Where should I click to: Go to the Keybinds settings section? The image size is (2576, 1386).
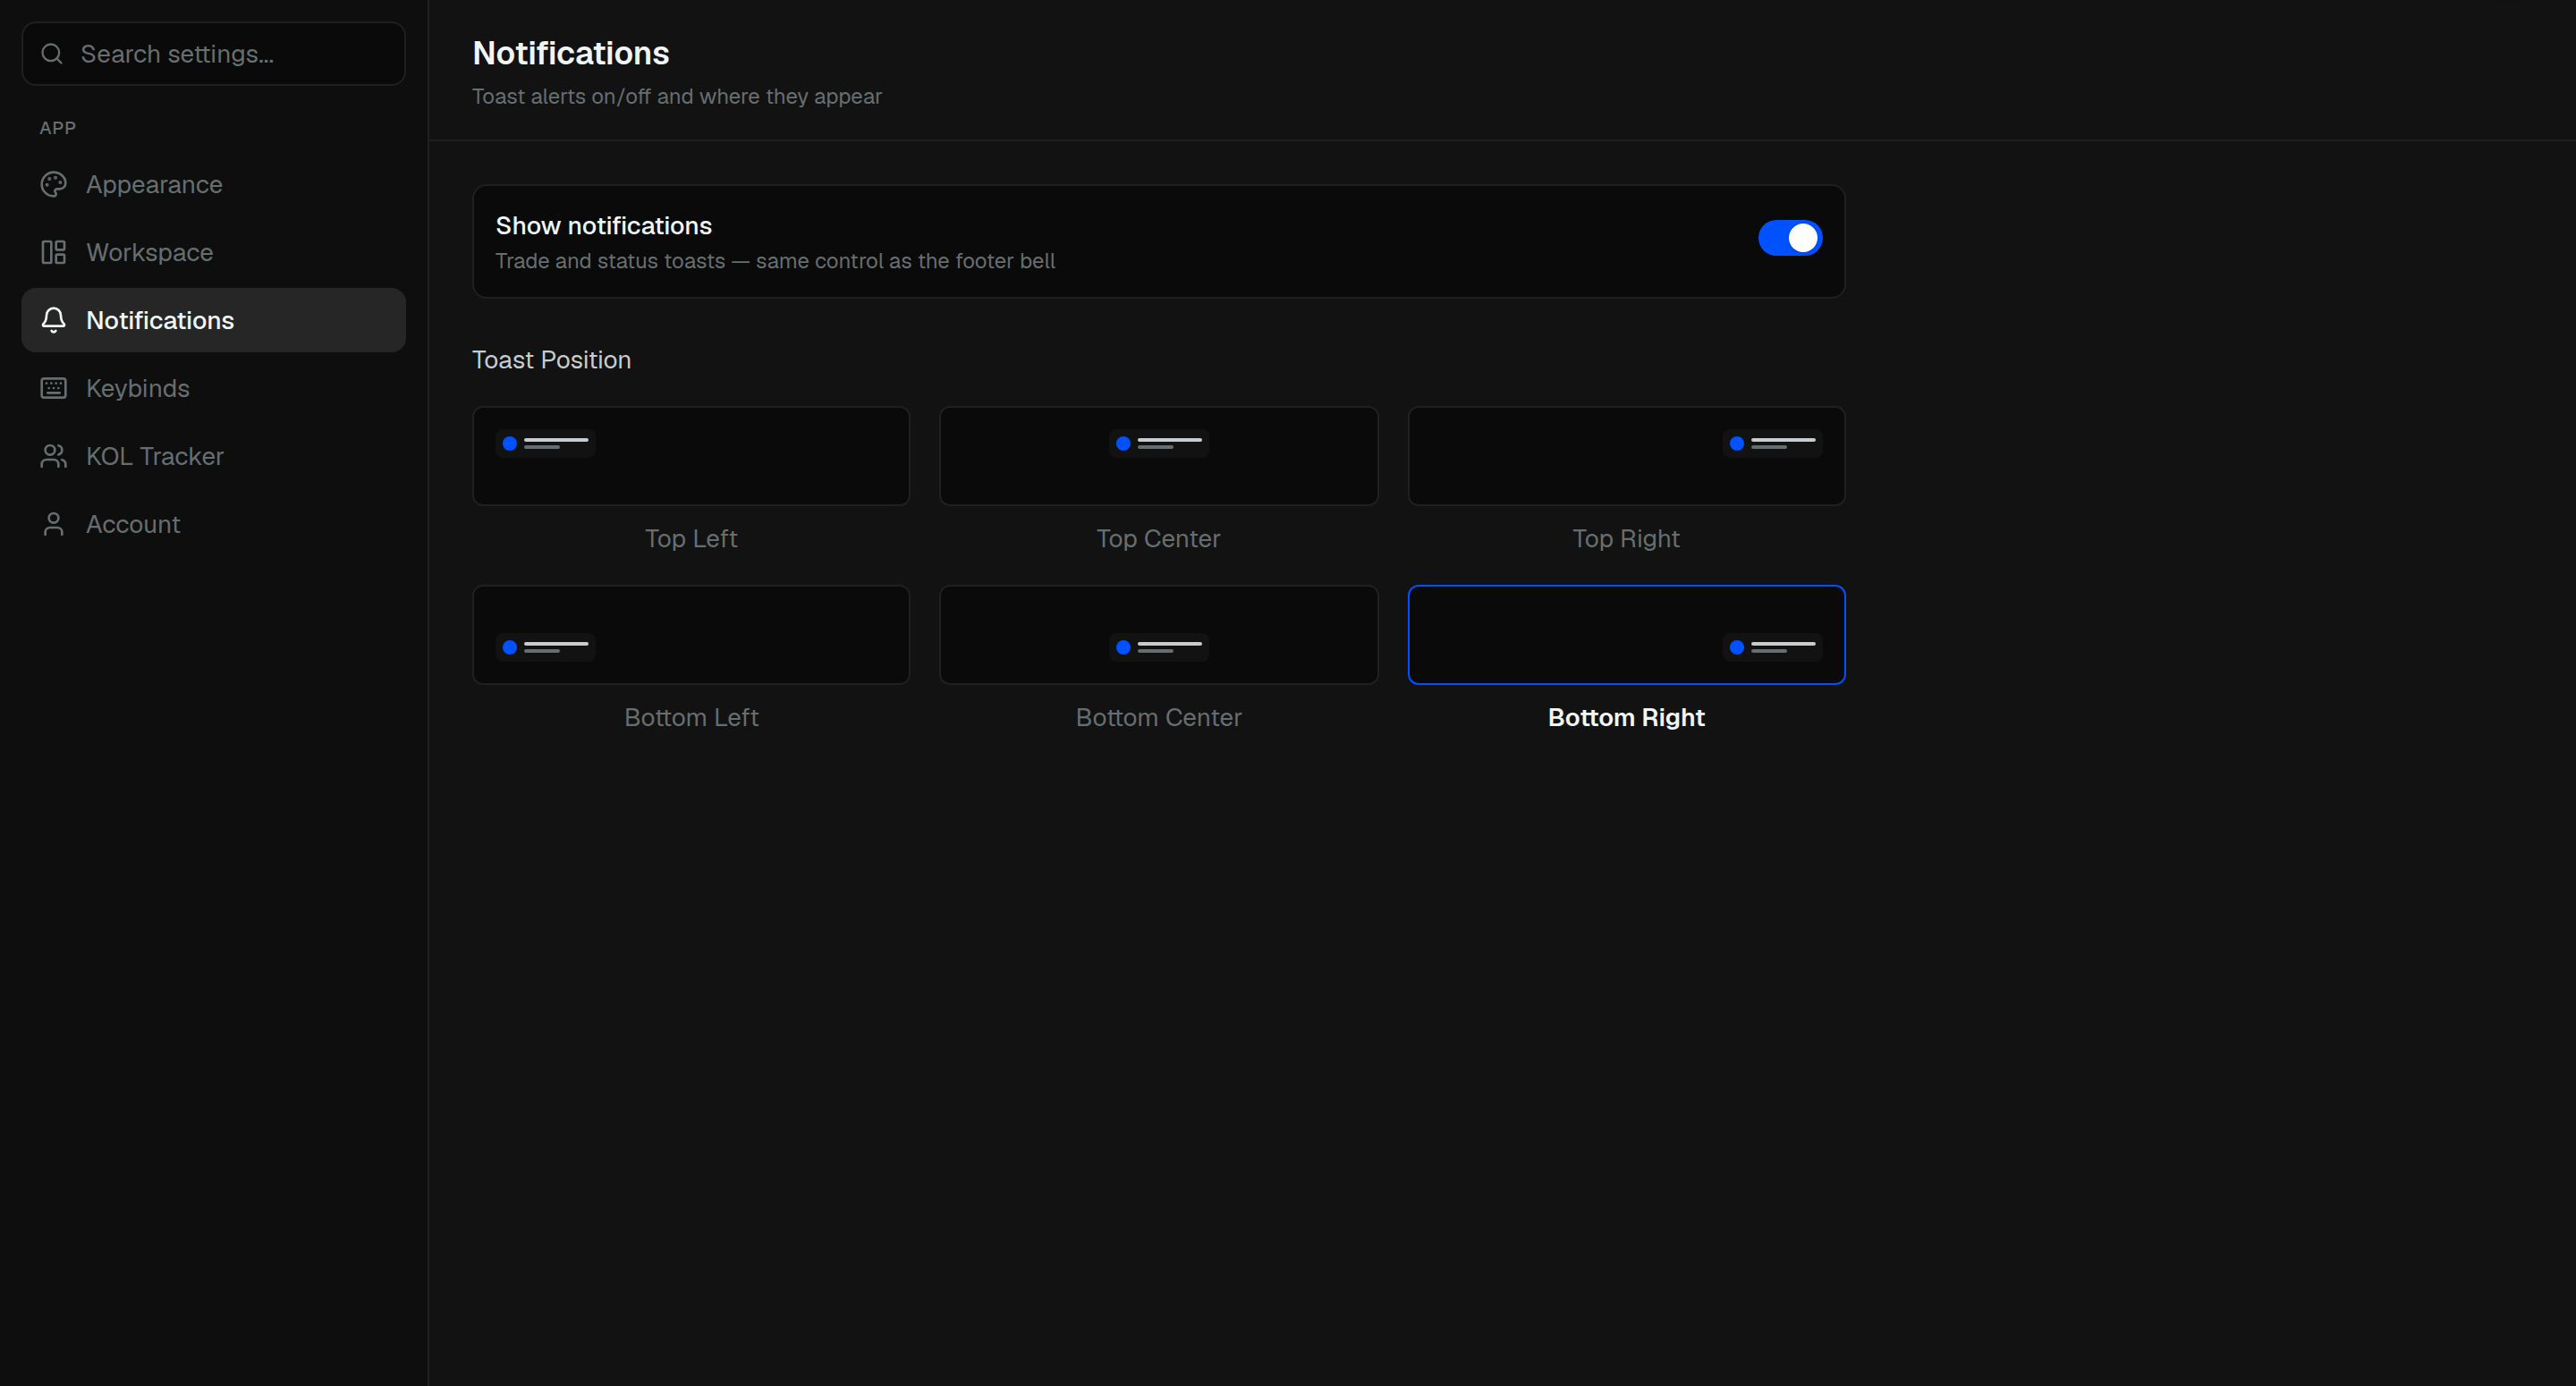213,388
